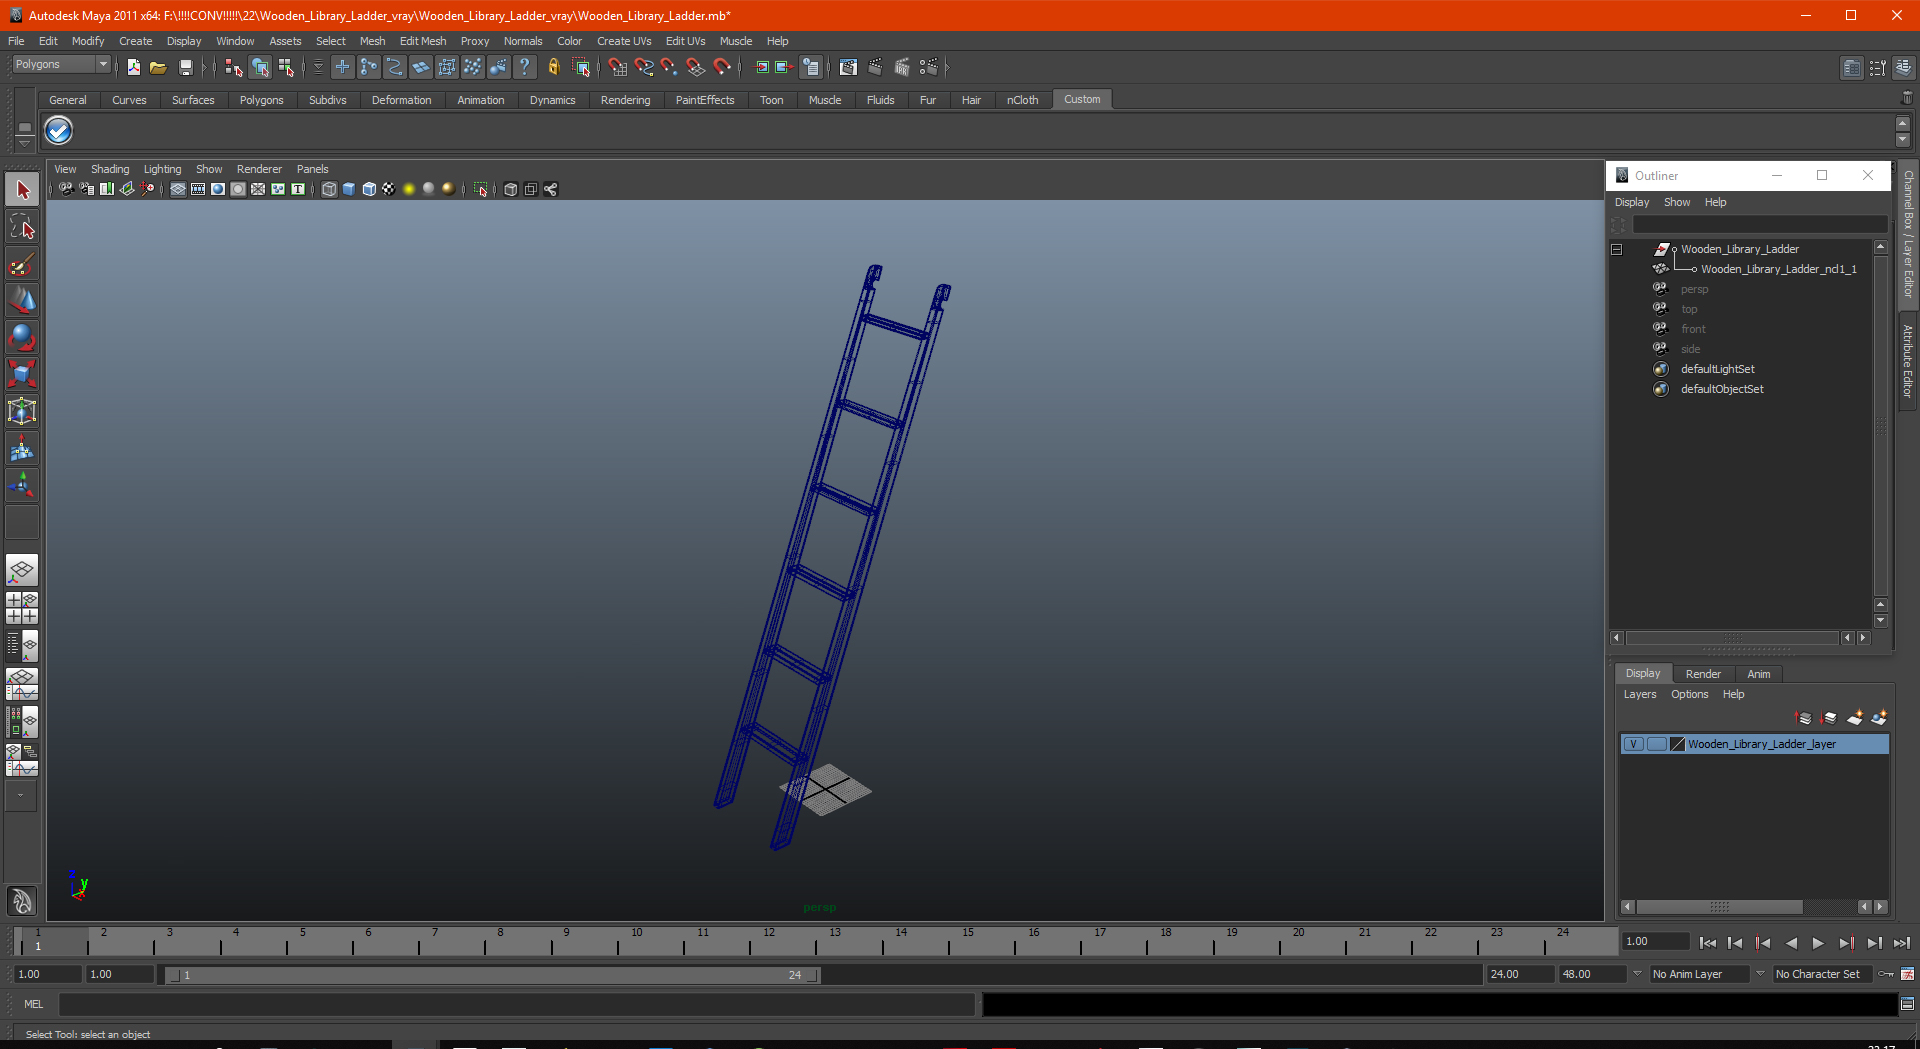Open the Outliner Show menu
This screenshot has height=1049, width=1920.
(x=1677, y=202)
